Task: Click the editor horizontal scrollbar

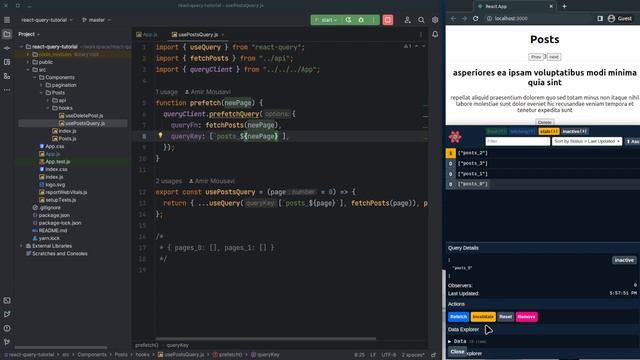Action: pos(266,338)
